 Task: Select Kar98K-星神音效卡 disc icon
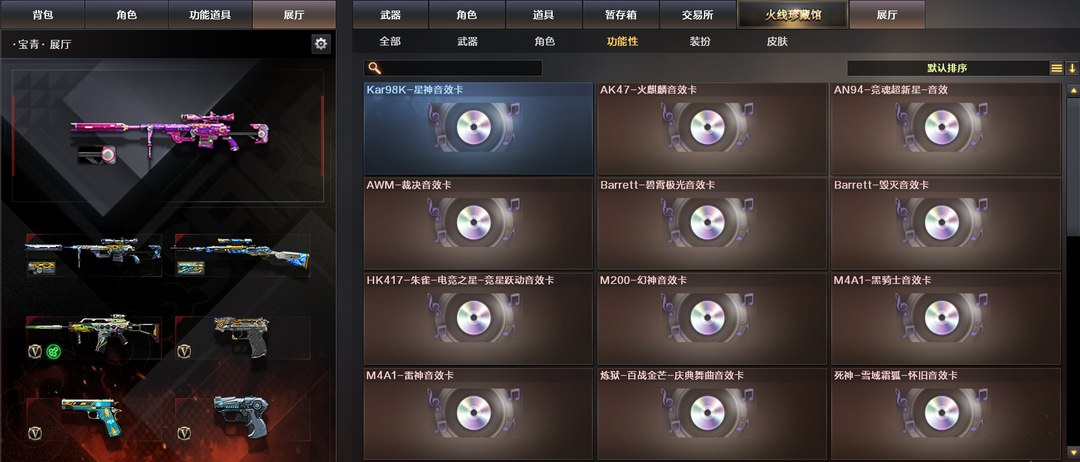[474, 127]
